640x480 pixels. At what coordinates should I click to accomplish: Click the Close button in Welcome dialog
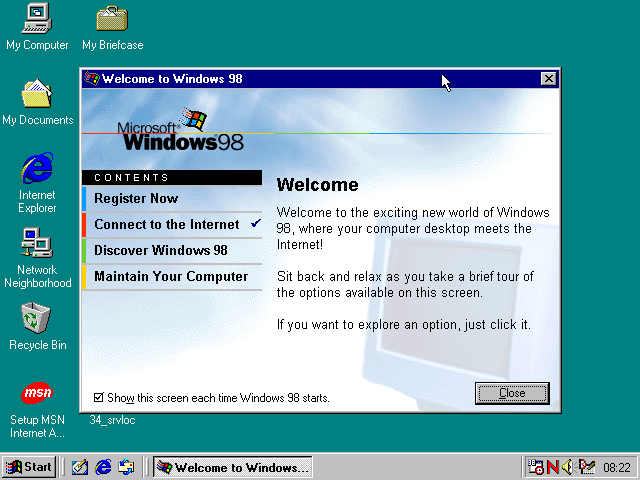pos(512,393)
